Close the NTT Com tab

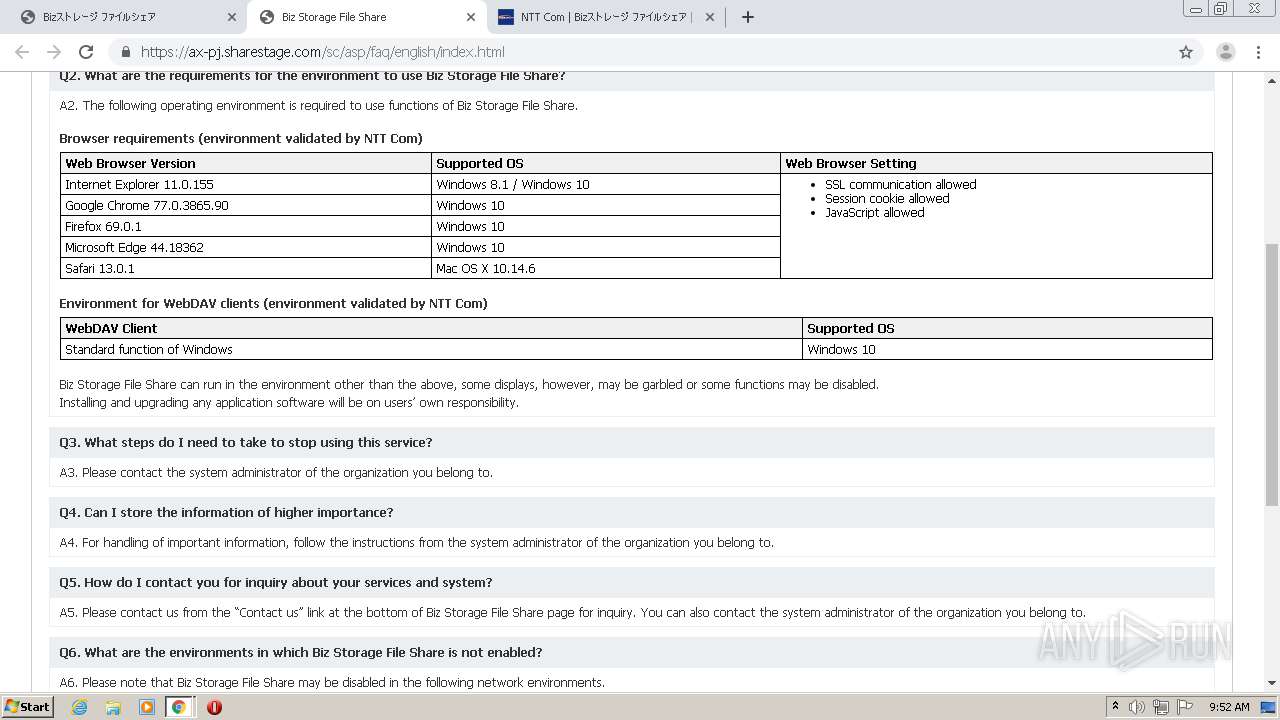pos(710,17)
